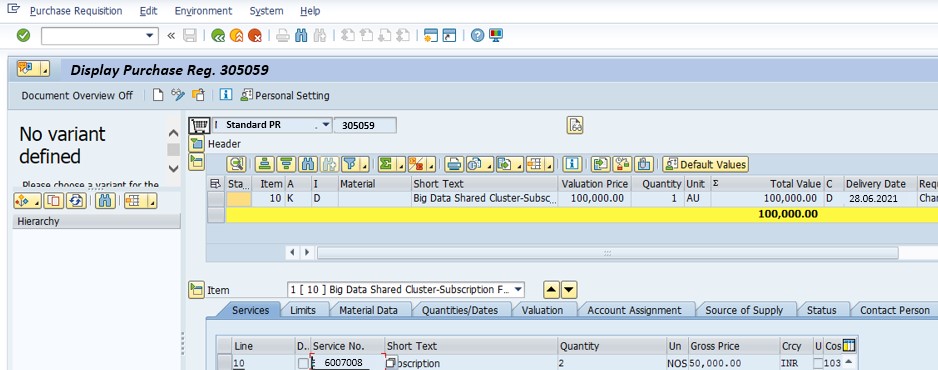The width and height of the screenshot is (938, 370).
Task: Open Help via the question mark icon
Action: click(477, 36)
